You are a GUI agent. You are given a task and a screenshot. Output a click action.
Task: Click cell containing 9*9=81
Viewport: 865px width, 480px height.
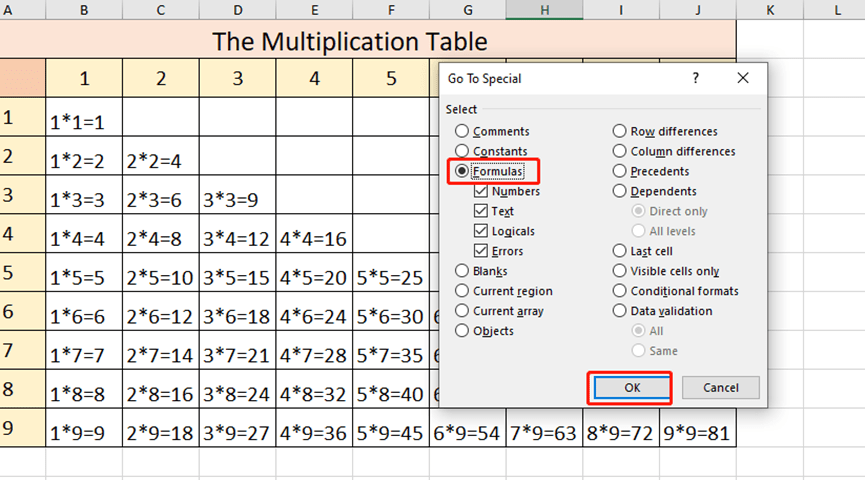click(x=697, y=428)
